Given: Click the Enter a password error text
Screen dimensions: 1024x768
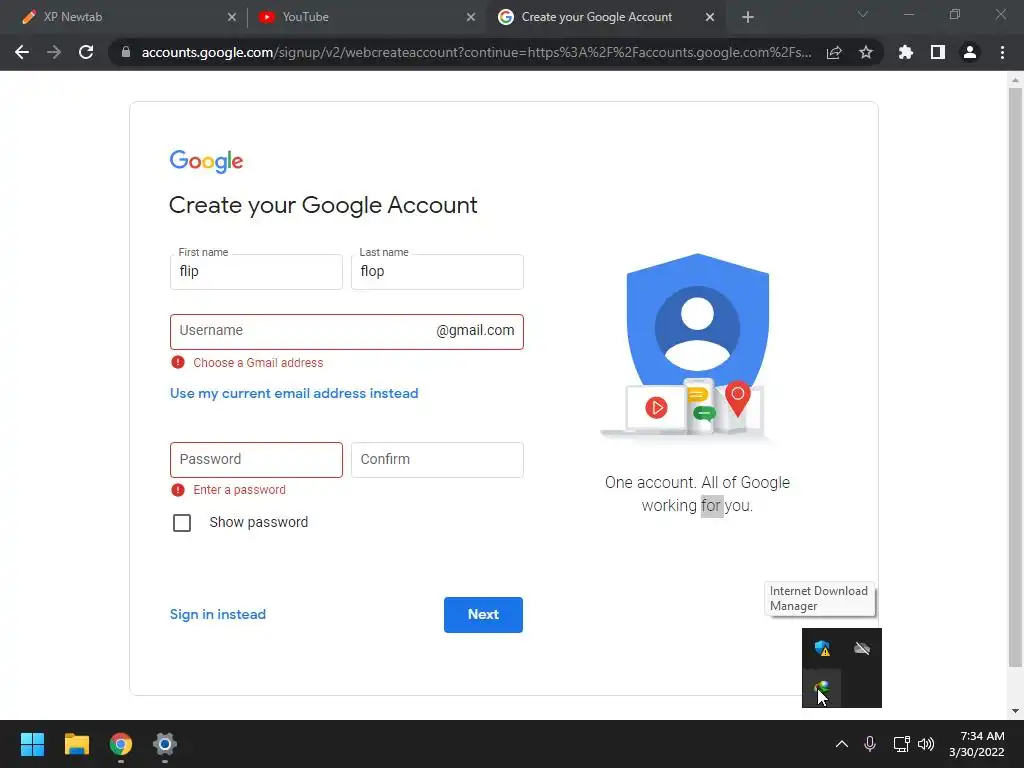Looking at the screenshot, I should pos(239,490).
